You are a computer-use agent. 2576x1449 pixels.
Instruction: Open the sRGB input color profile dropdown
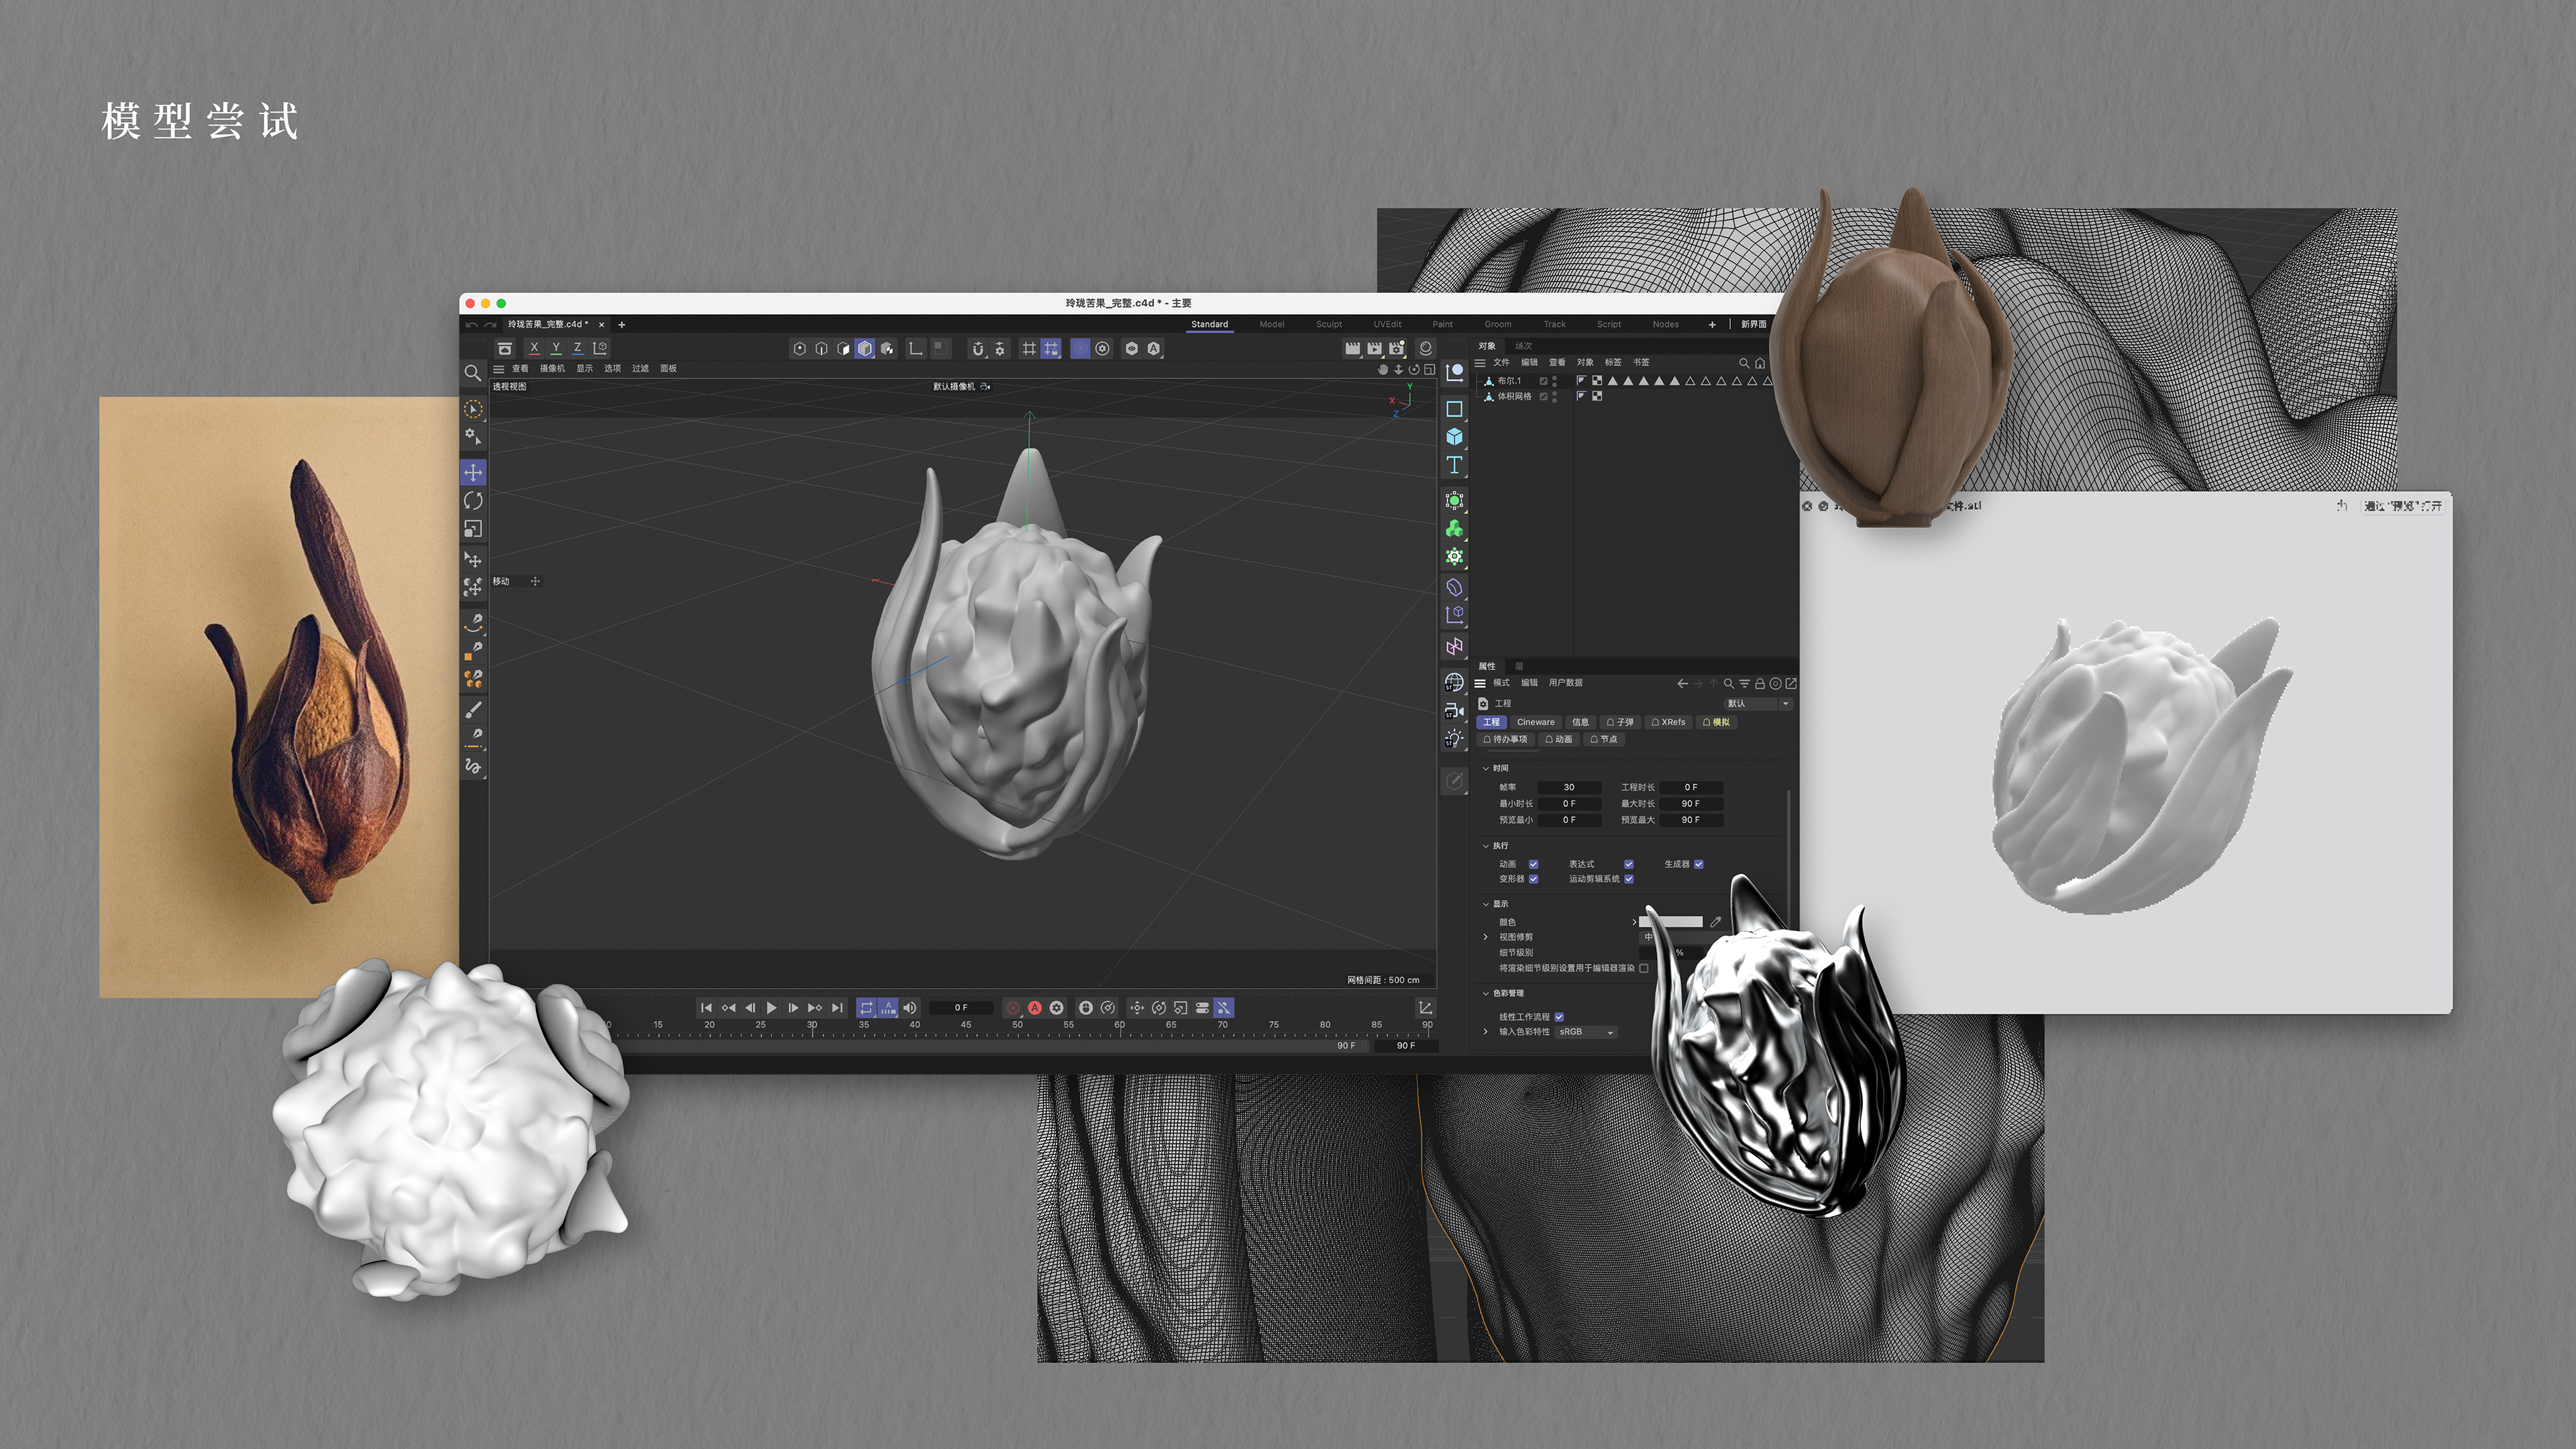click(1586, 1032)
